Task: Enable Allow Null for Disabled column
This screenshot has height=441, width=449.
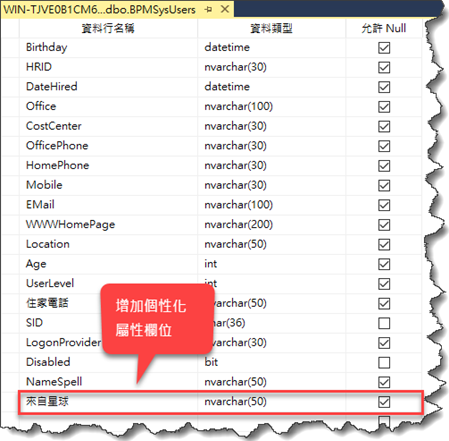Action: (x=384, y=362)
